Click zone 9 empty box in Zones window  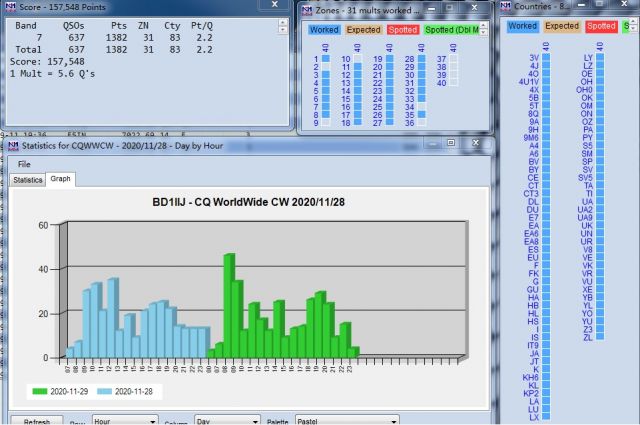tap(326, 122)
